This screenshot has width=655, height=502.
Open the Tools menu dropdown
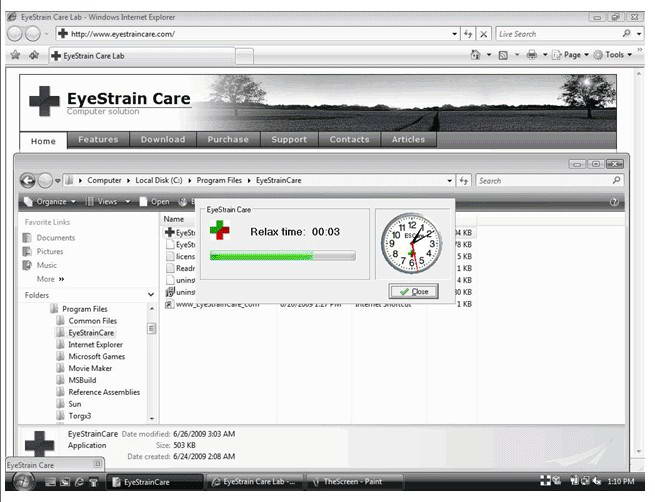(613, 55)
